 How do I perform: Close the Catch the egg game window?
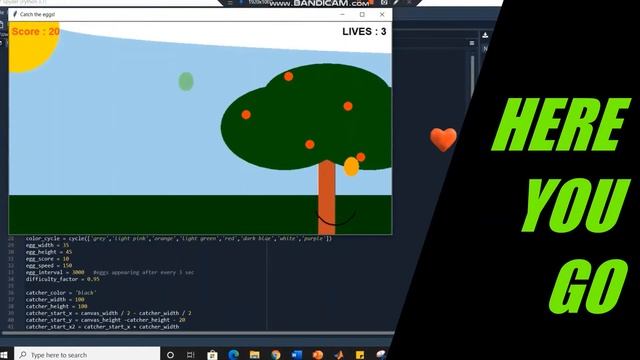pyautogui.click(x=382, y=14)
